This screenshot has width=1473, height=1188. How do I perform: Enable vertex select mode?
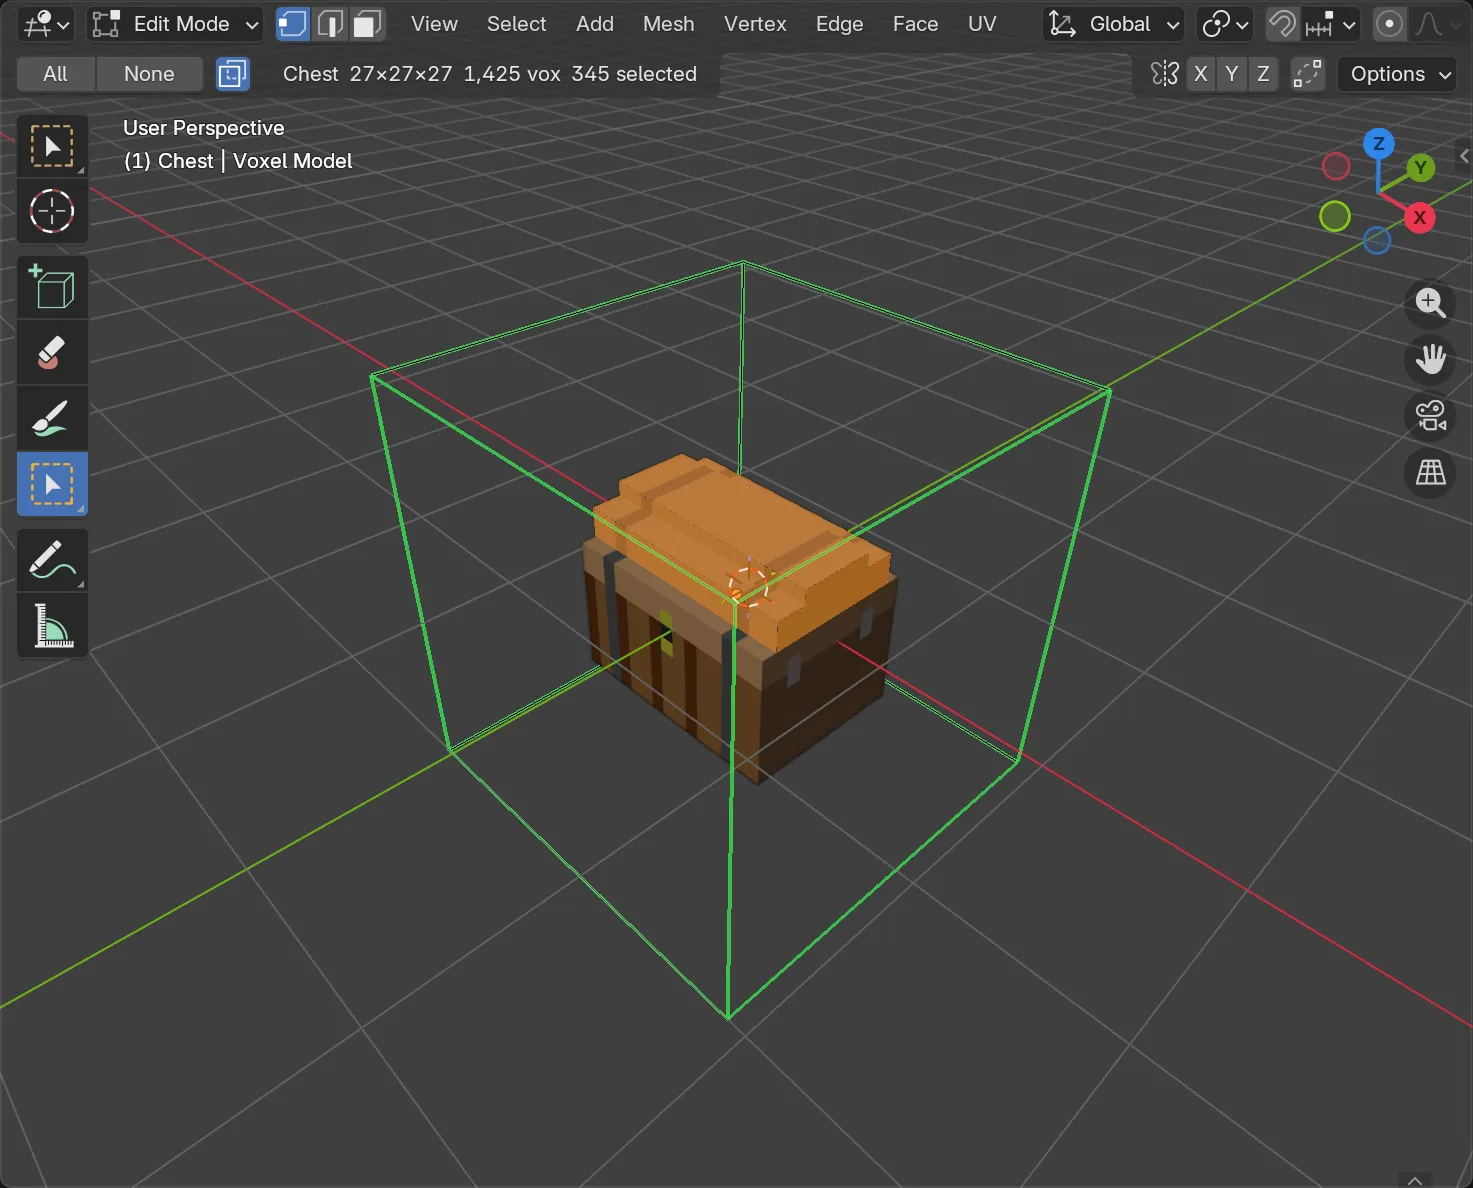click(292, 24)
